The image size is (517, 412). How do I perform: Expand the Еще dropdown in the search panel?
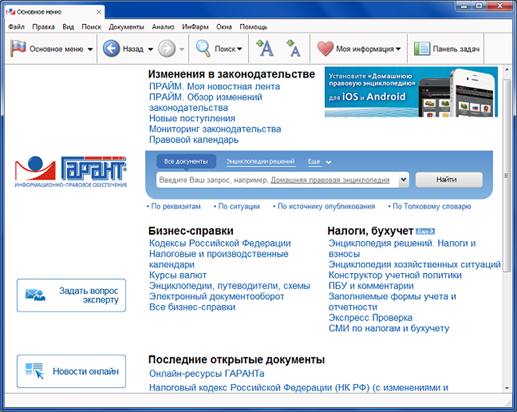pos(328,162)
